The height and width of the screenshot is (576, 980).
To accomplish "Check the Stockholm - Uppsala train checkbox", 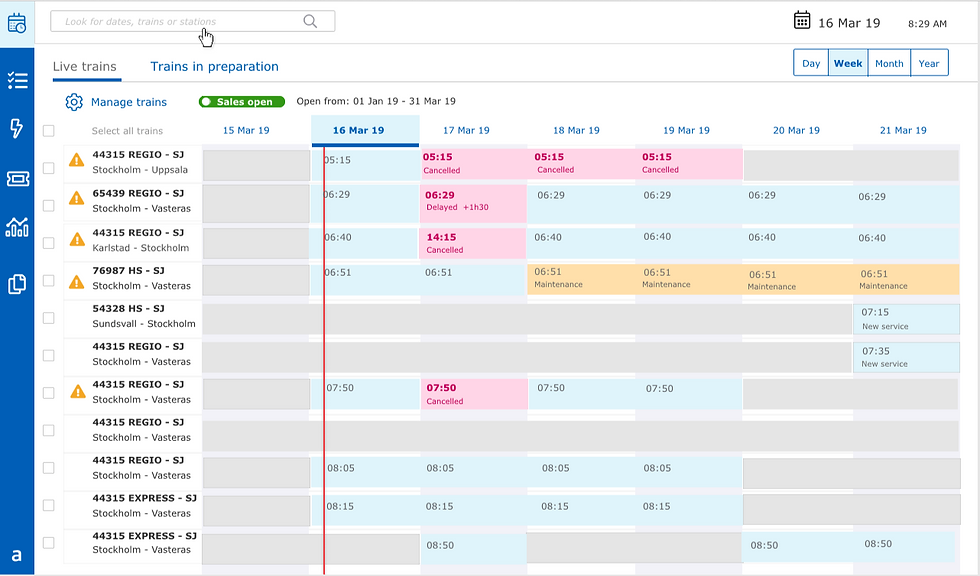I will (49, 168).
